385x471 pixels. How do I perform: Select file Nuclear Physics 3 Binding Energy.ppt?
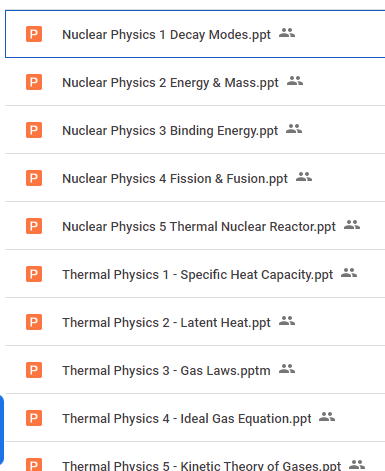tap(195, 130)
